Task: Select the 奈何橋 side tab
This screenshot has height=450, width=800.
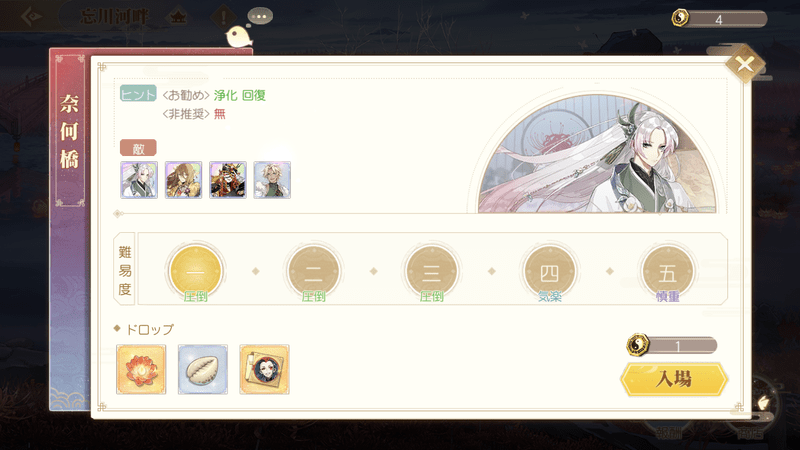Action: (x=70, y=131)
